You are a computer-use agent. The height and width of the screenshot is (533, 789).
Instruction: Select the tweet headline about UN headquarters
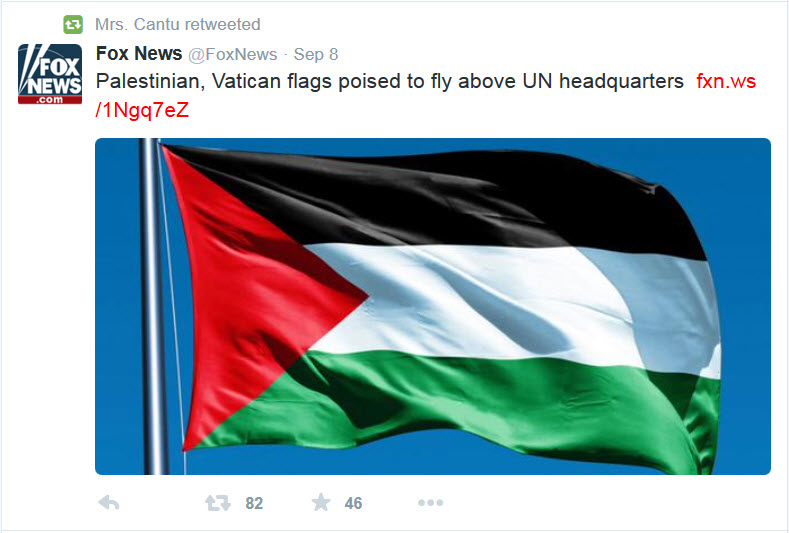[389, 81]
